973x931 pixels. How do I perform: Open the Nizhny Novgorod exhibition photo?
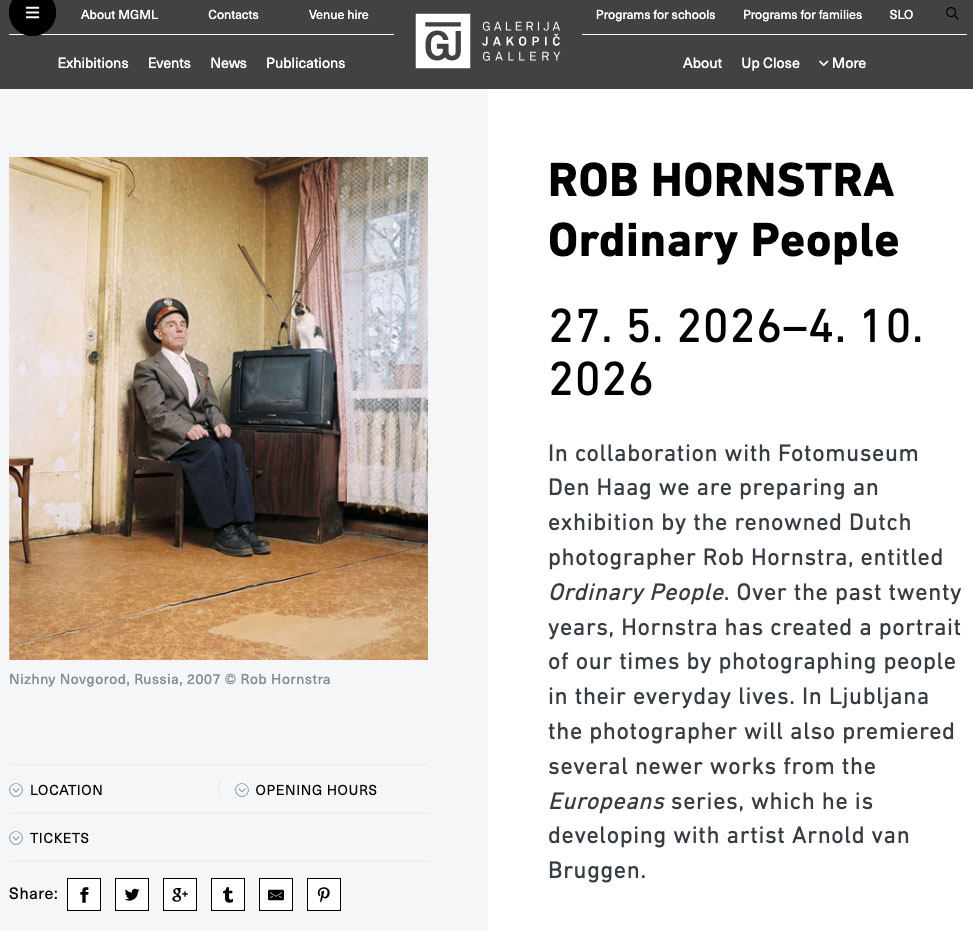pos(218,408)
